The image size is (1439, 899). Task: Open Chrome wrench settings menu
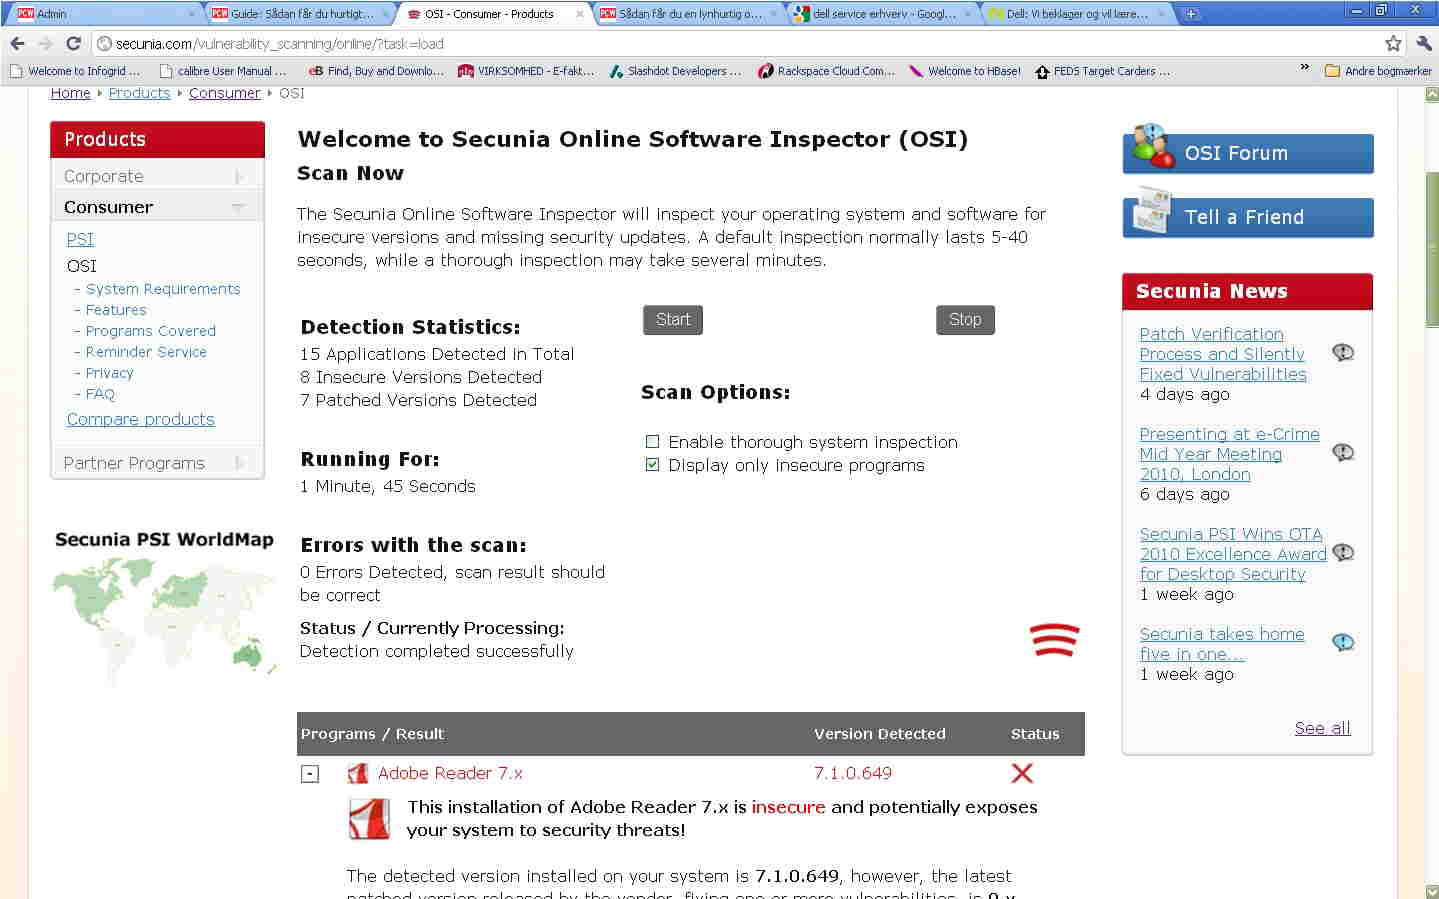[1424, 43]
